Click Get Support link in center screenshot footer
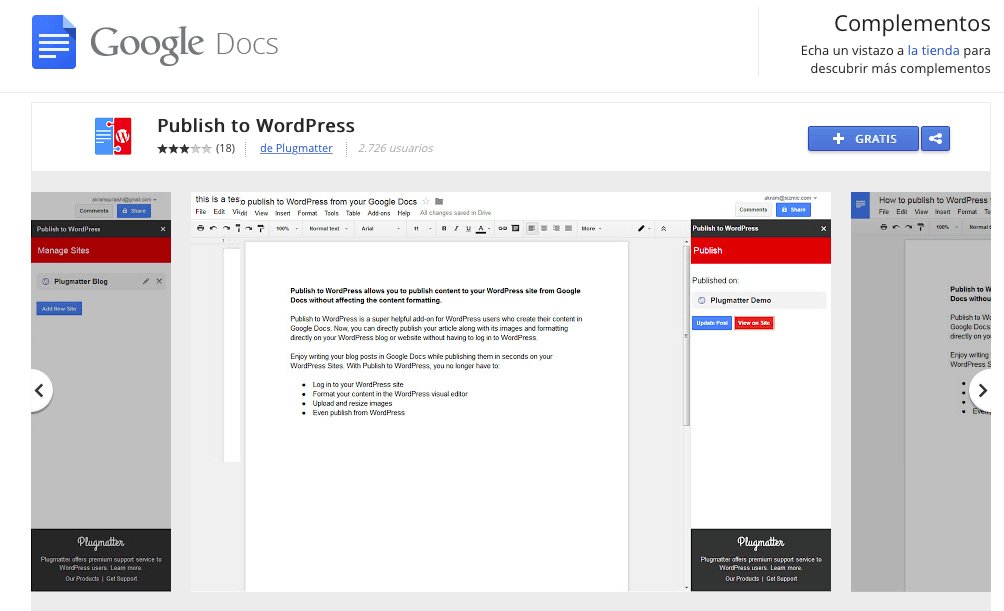 (781, 579)
